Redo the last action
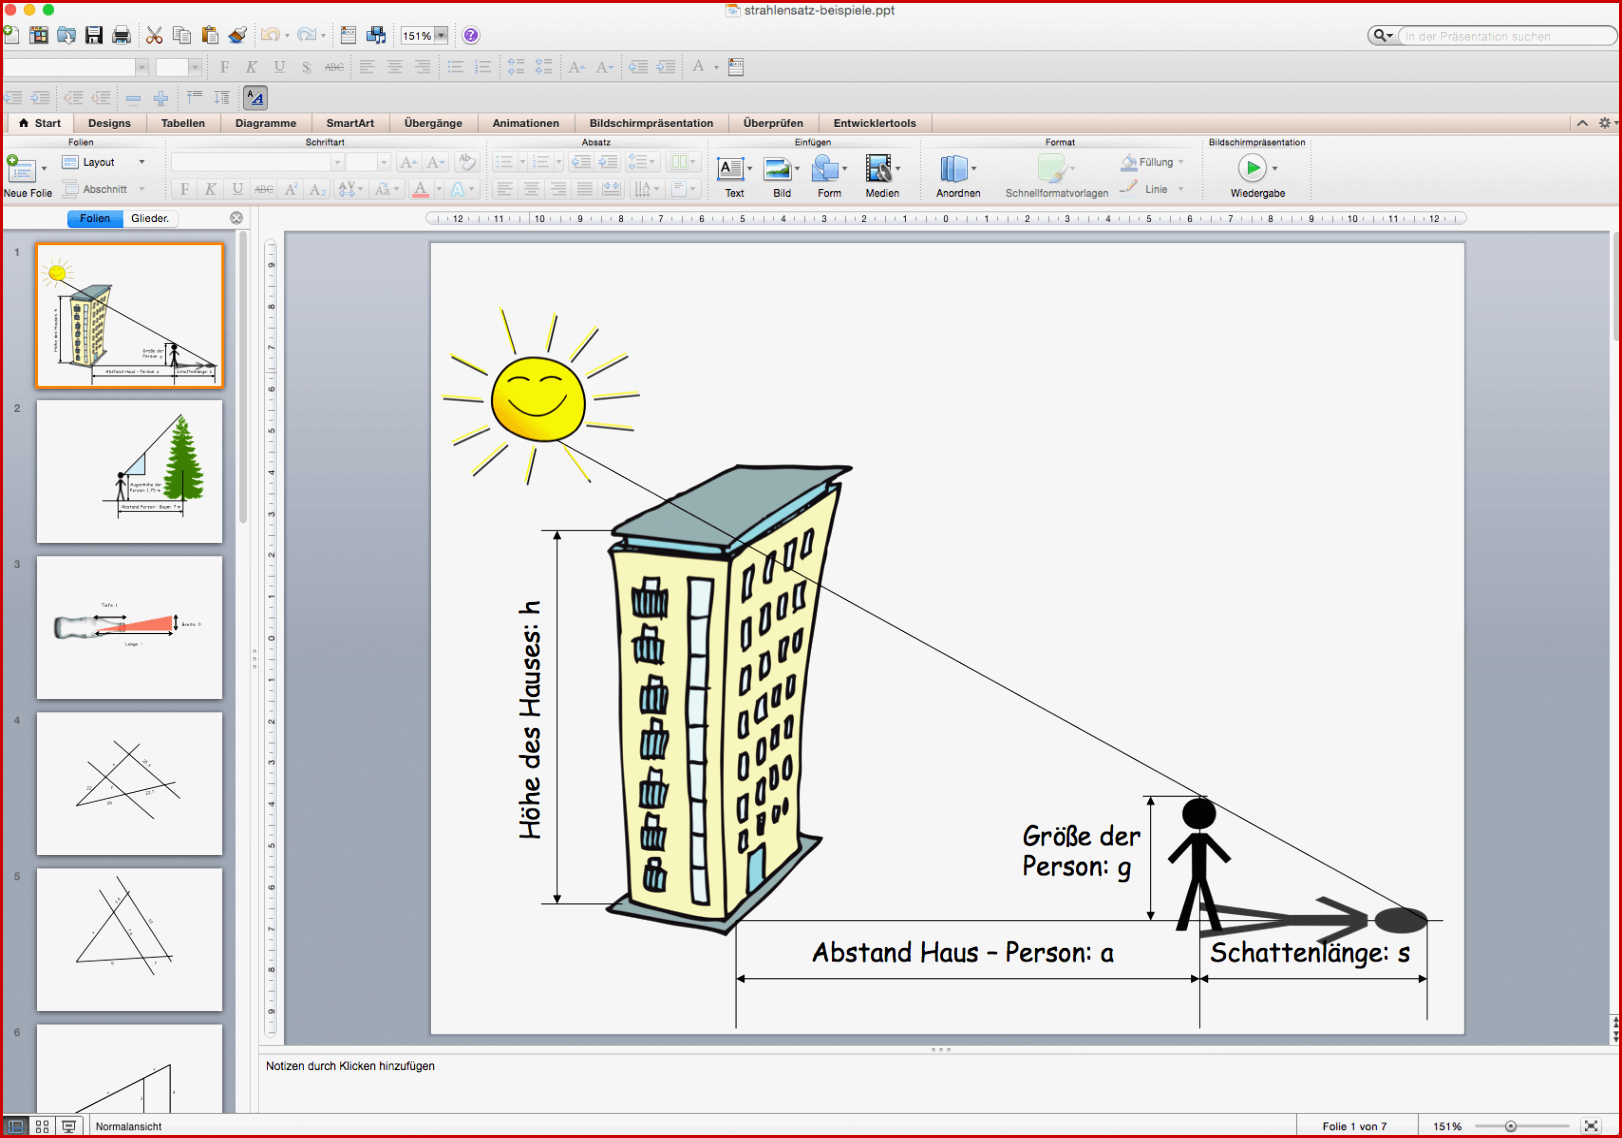This screenshot has width=1622, height=1138. point(306,35)
